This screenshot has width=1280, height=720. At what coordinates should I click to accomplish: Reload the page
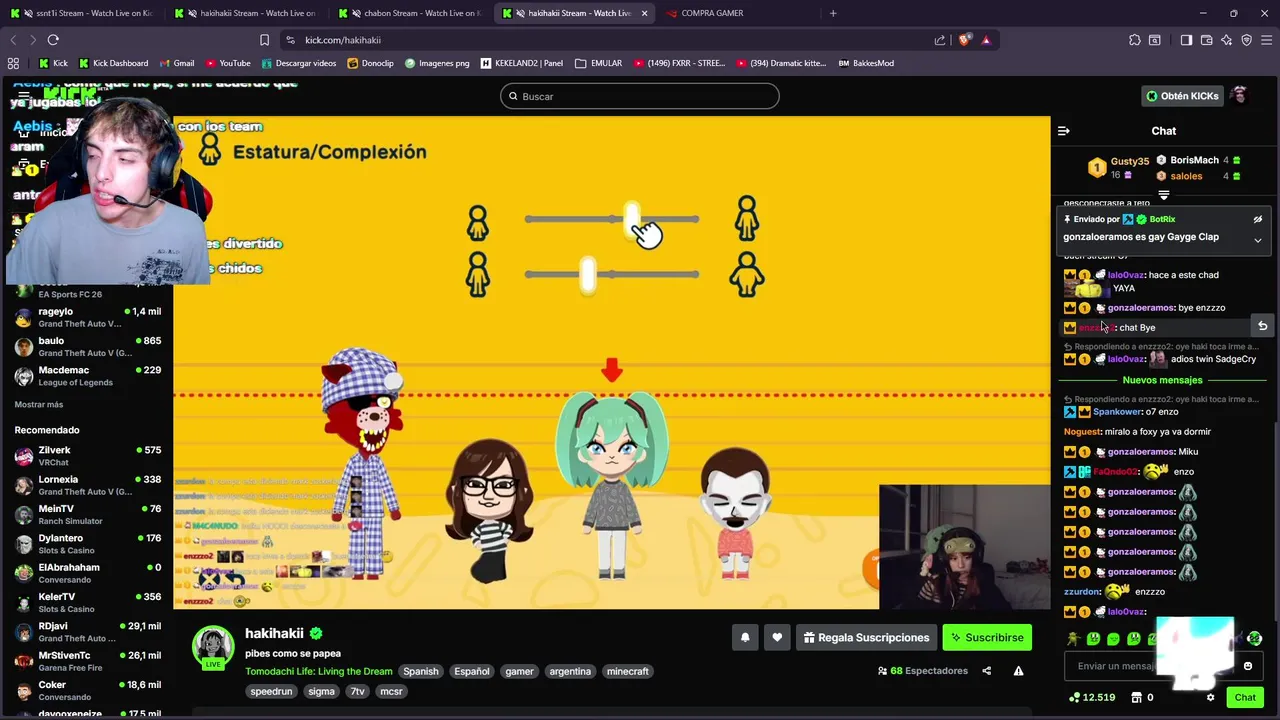pyautogui.click(x=53, y=40)
